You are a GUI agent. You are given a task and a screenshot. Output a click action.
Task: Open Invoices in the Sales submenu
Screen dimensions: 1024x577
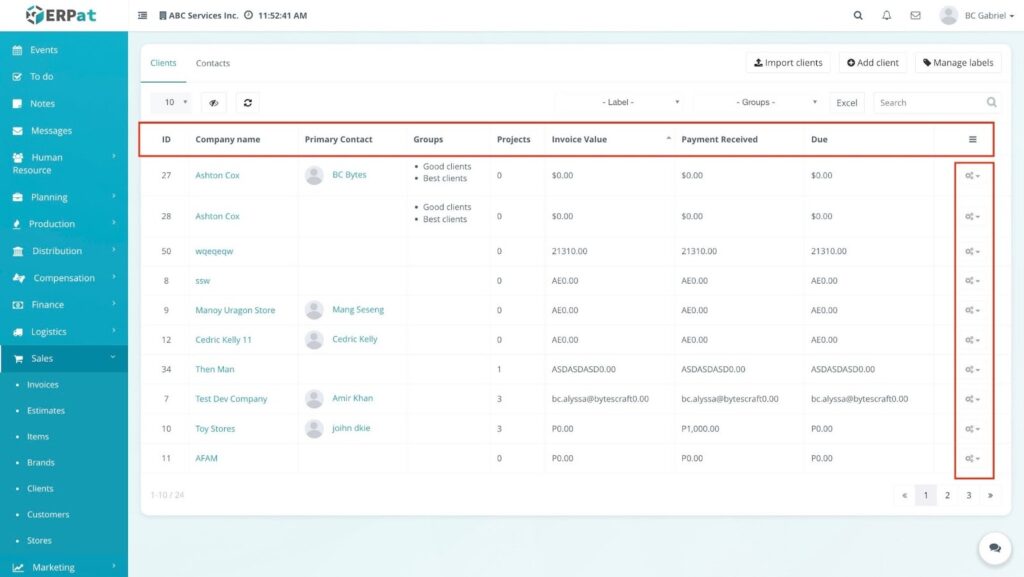coord(43,385)
